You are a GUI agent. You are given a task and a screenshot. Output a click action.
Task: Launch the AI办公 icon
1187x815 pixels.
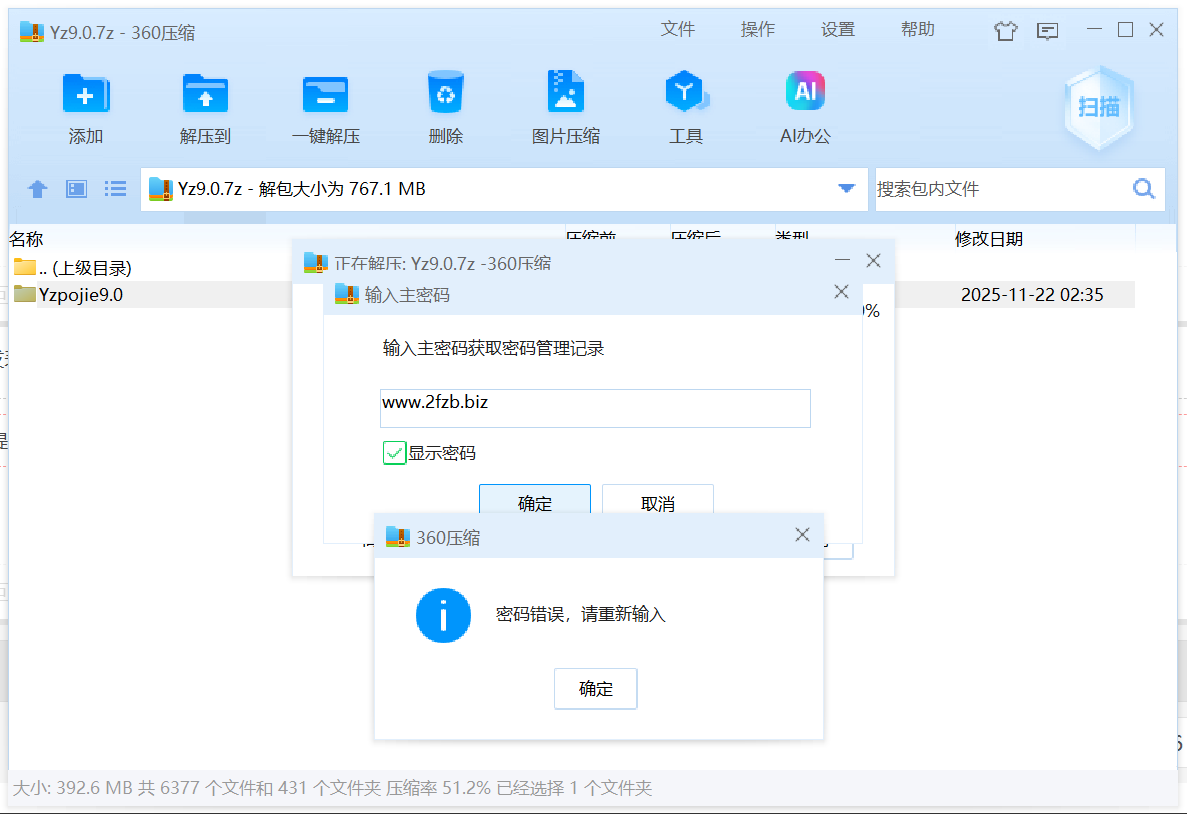click(x=805, y=91)
